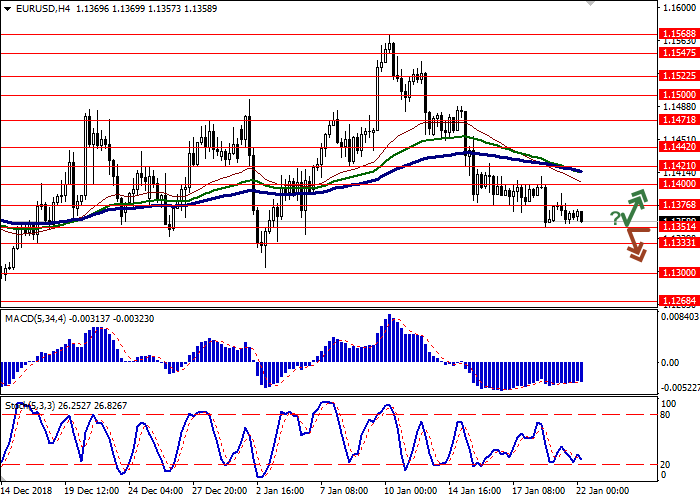700x500 pixels.
Task: Click the 1.15000 price level label
Action: 677,96
